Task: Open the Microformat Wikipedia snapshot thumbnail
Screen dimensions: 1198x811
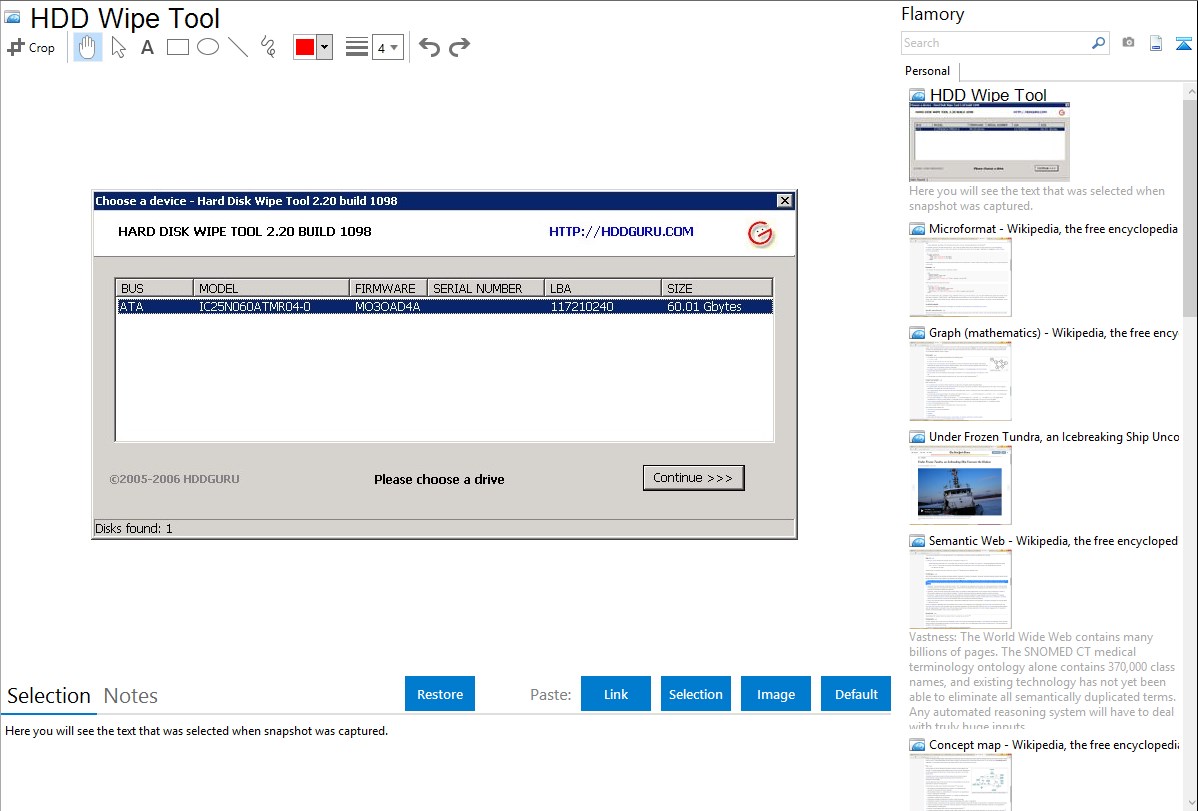Action: point(960,277)
